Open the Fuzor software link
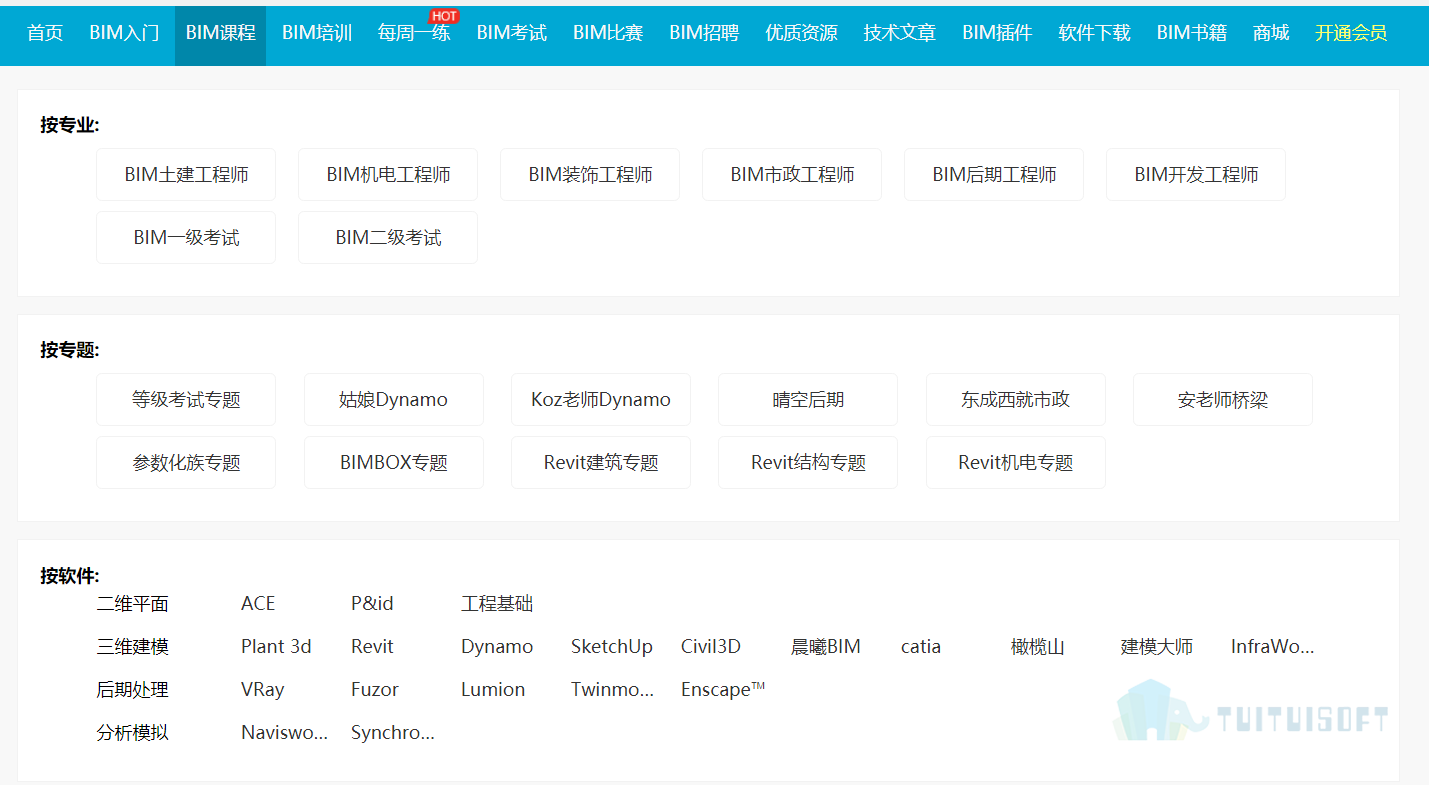Viewport: 1429px width, 785px height. click(x=375, y=690)
